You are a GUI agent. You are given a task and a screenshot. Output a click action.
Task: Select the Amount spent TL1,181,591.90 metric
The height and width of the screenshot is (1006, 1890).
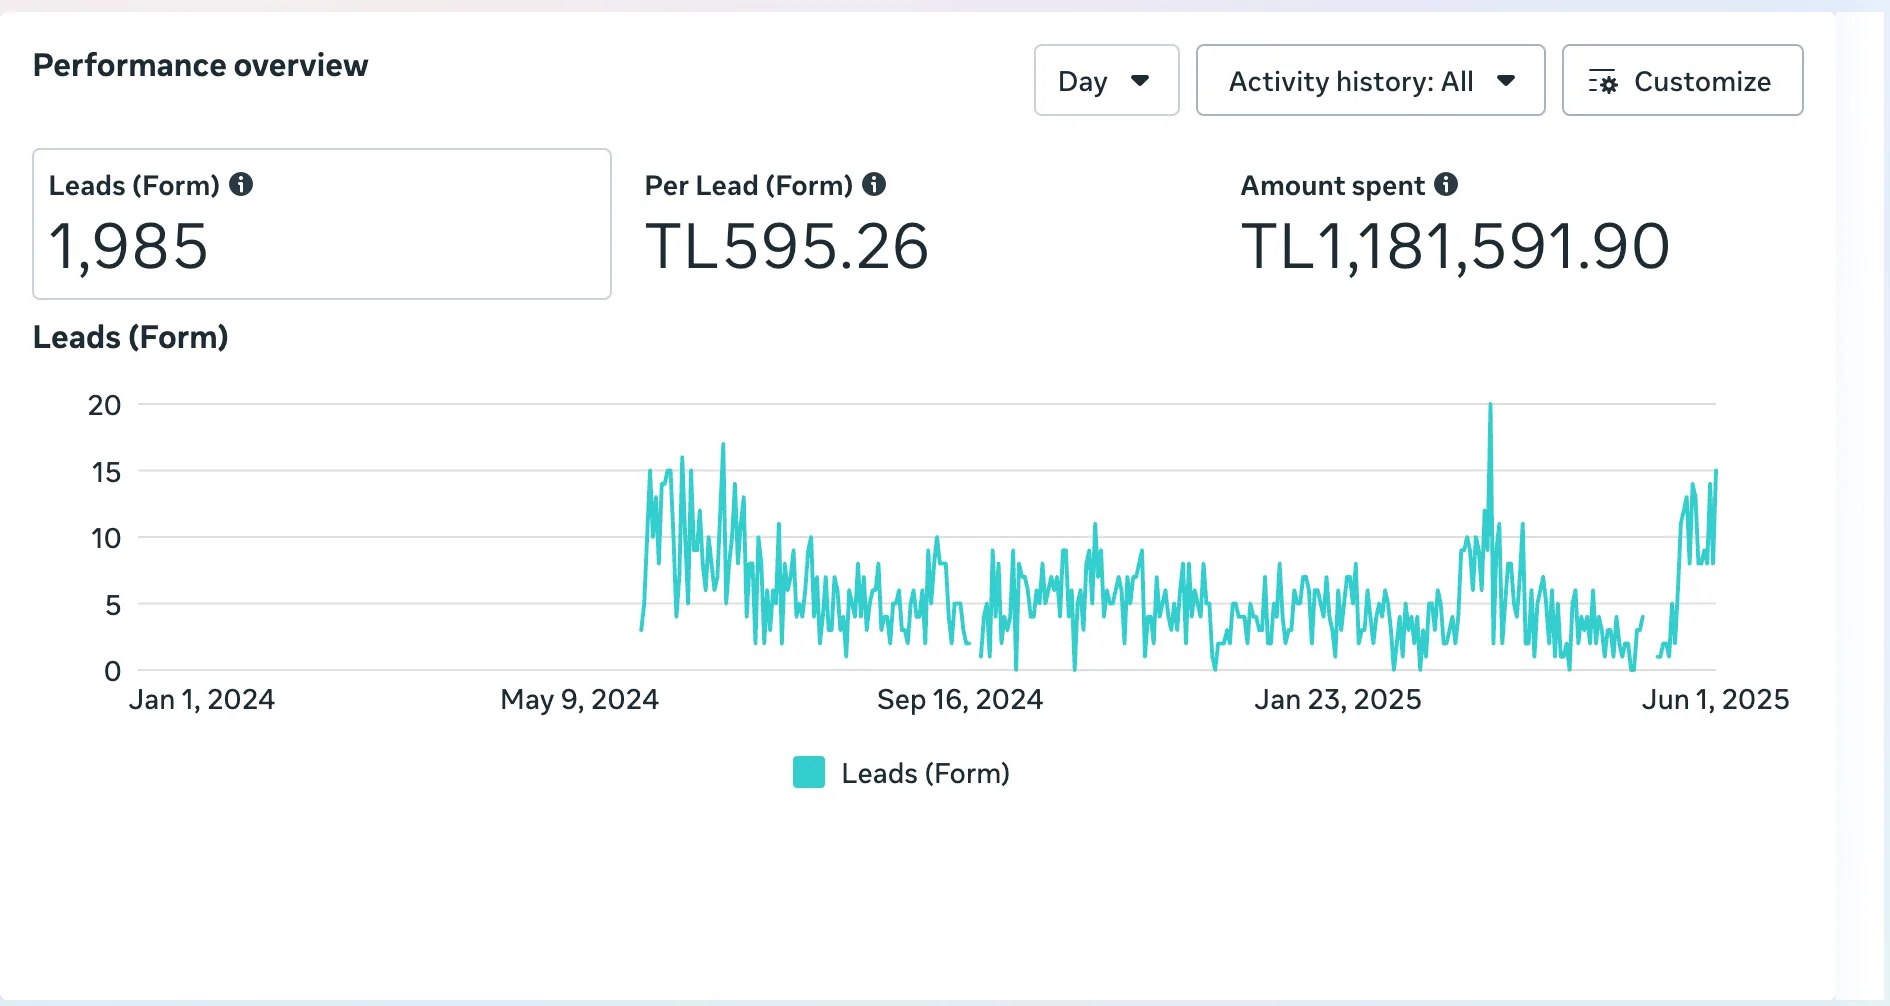(1455, 226)
